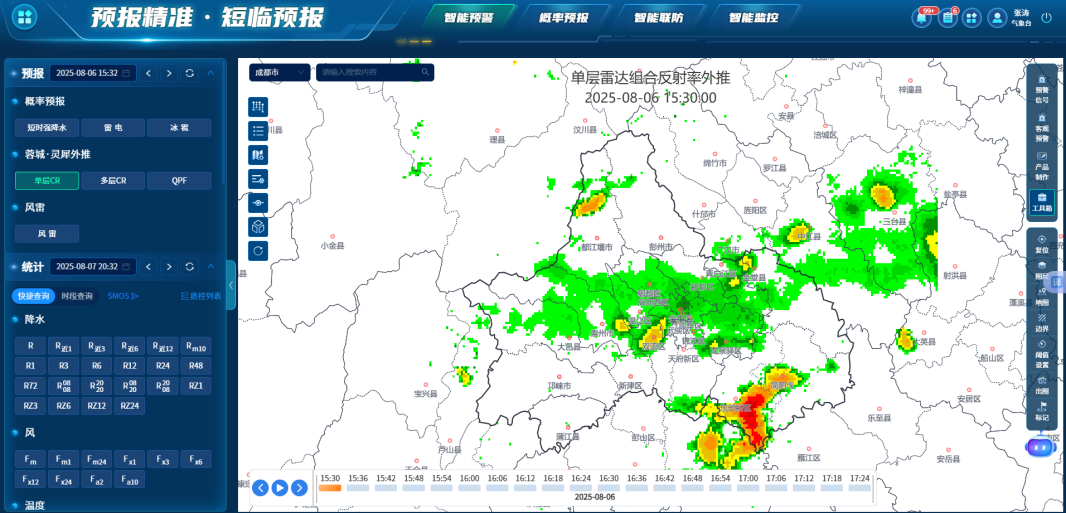Collapse the 预报 section with chevron
Viewport: 1066px width, 513px height.
click(211, 73)
